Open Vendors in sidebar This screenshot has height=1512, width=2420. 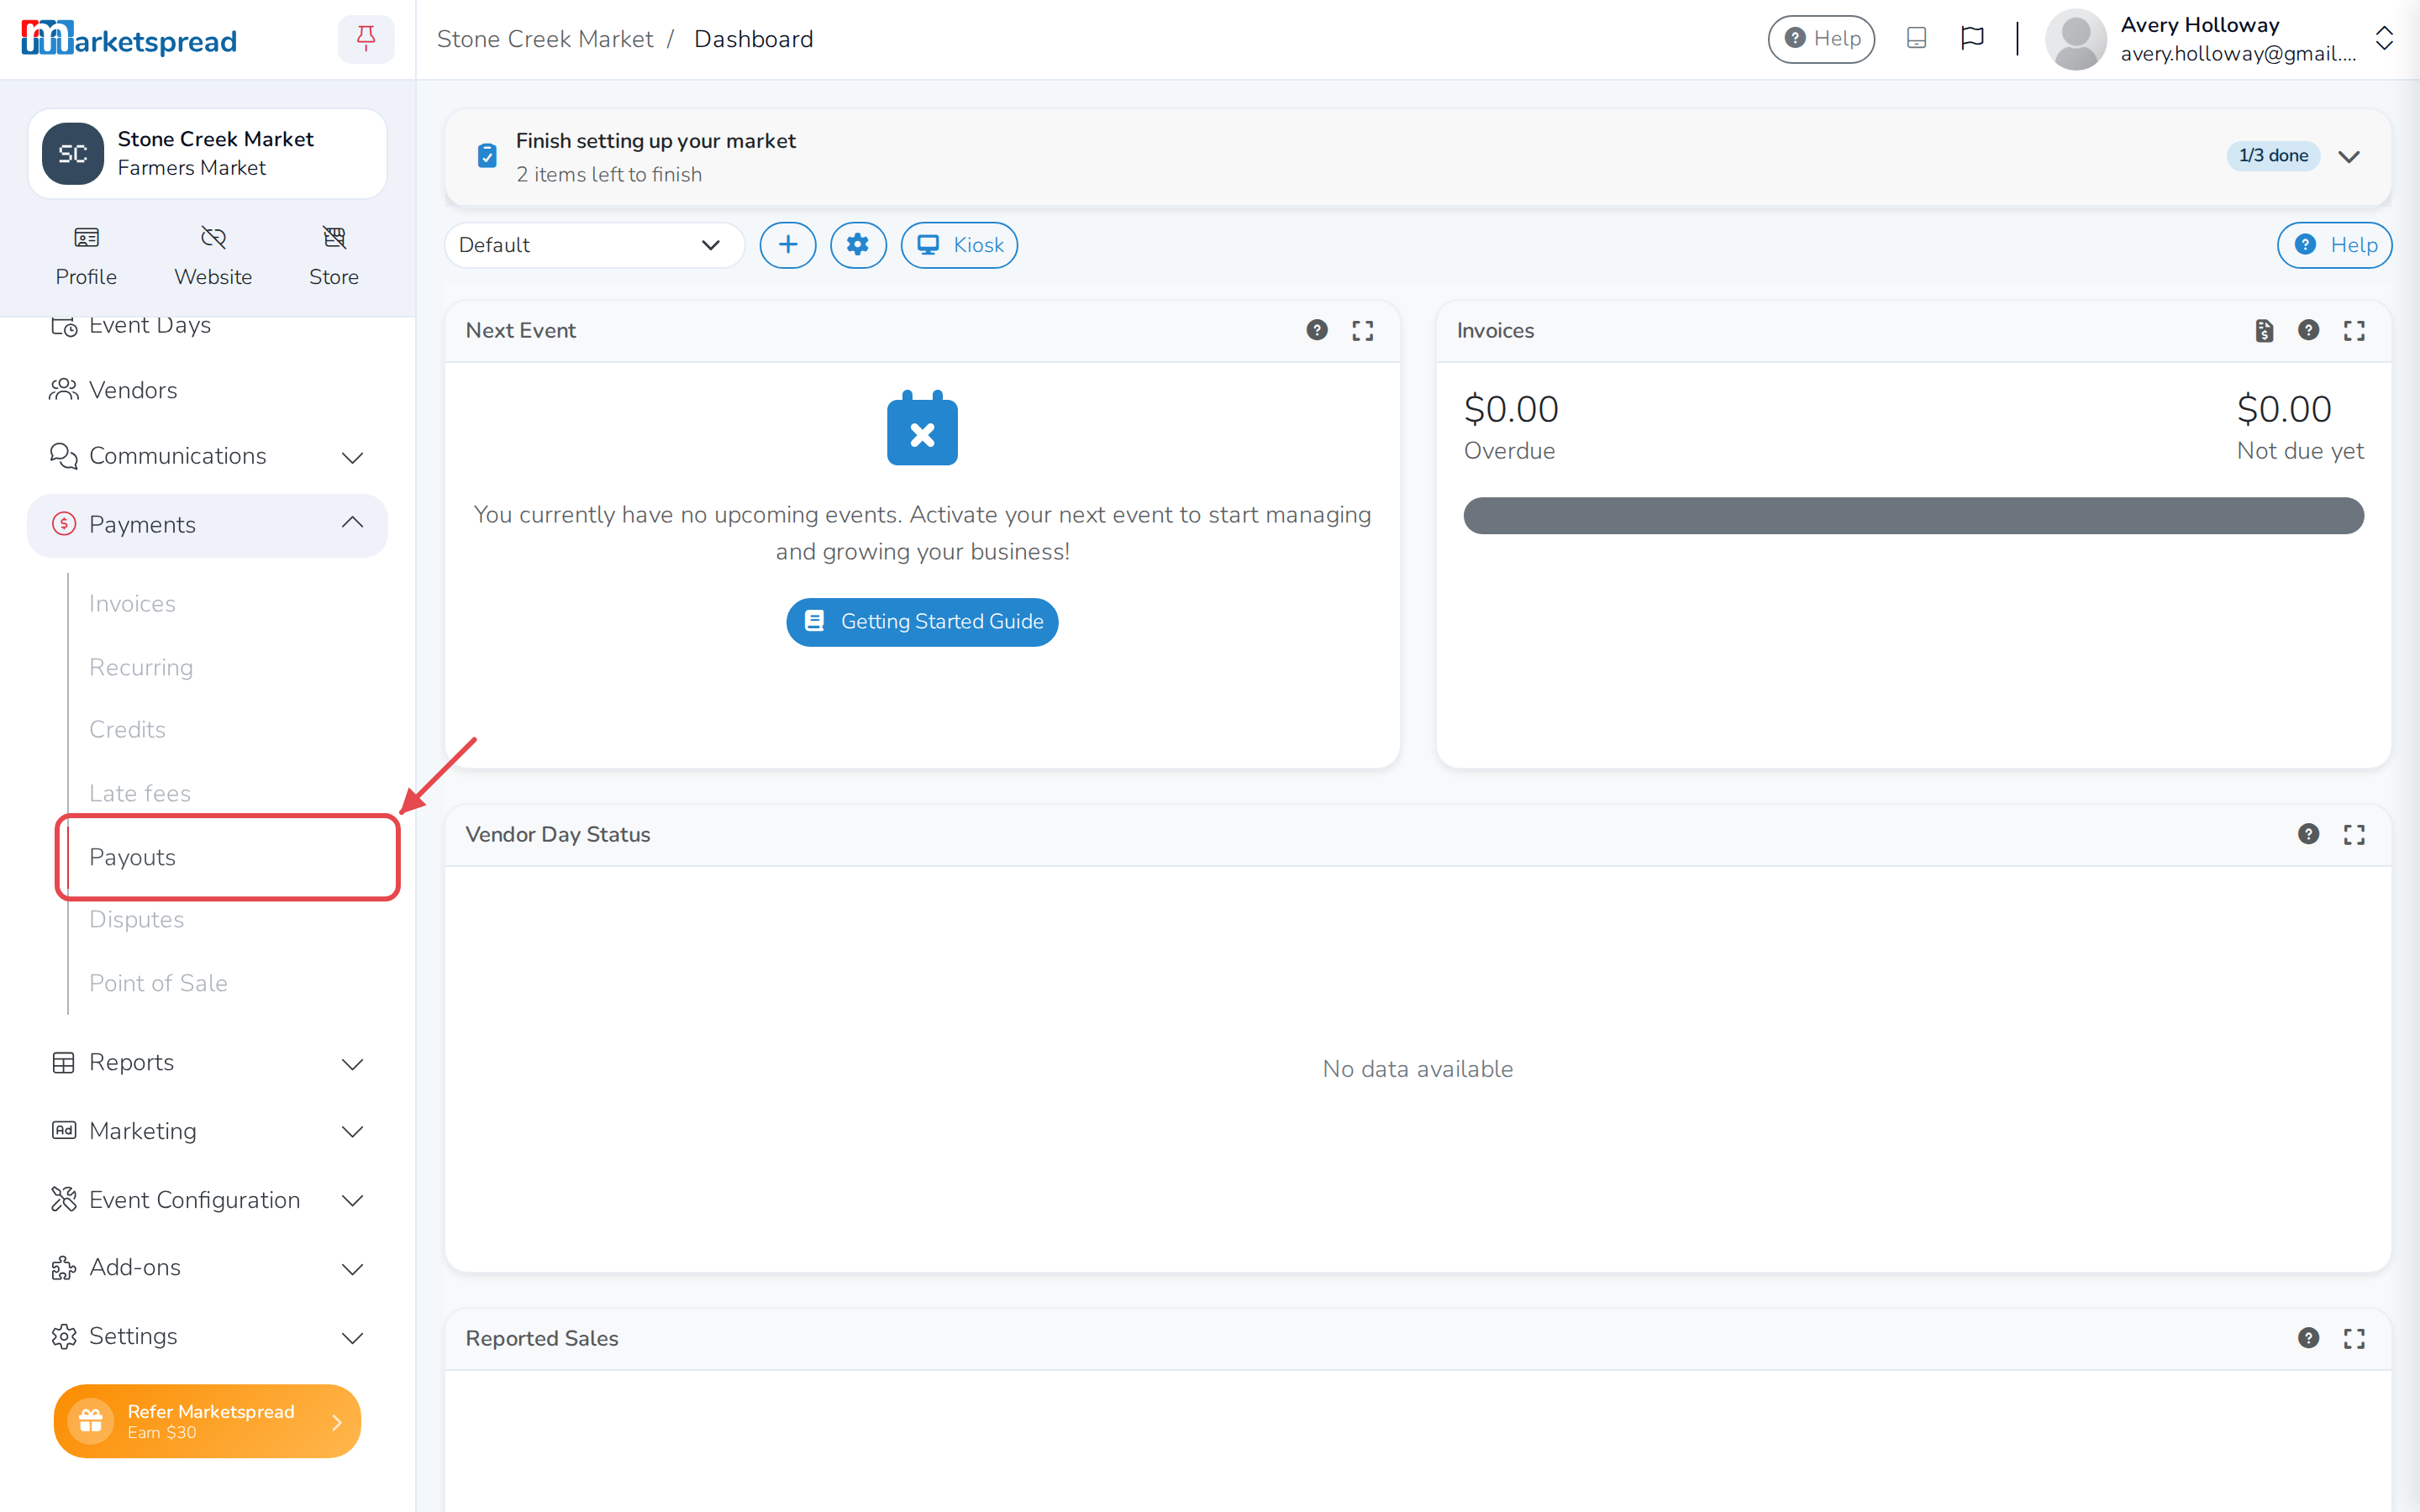[207, 390]
